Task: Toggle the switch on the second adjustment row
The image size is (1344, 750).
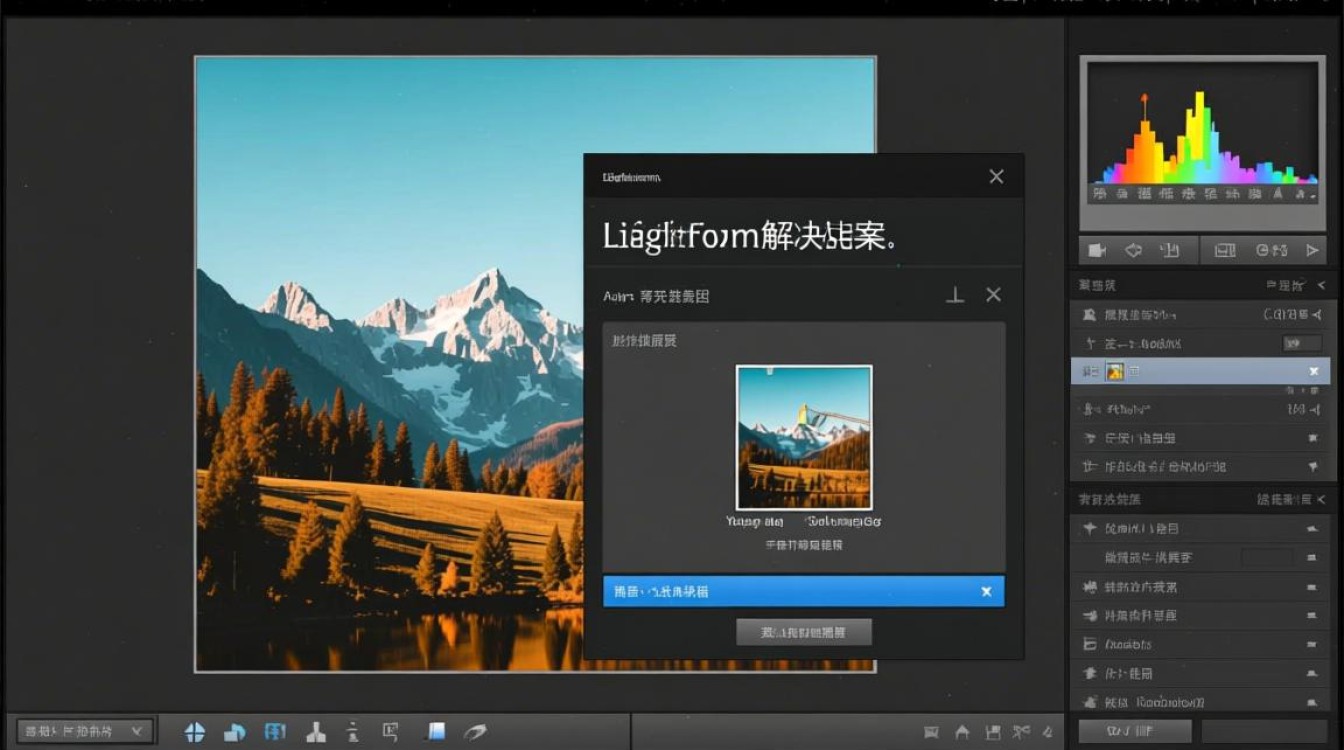Action: [1300, 342]
